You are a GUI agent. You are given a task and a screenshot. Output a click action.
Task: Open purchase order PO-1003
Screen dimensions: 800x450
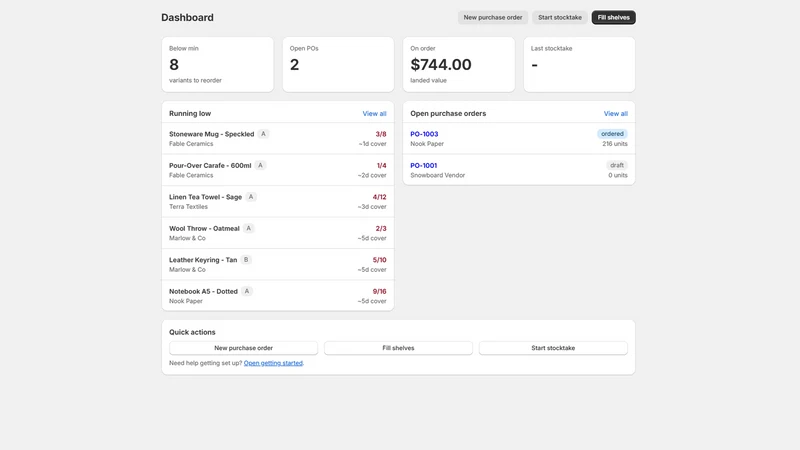tap(424, 134)
